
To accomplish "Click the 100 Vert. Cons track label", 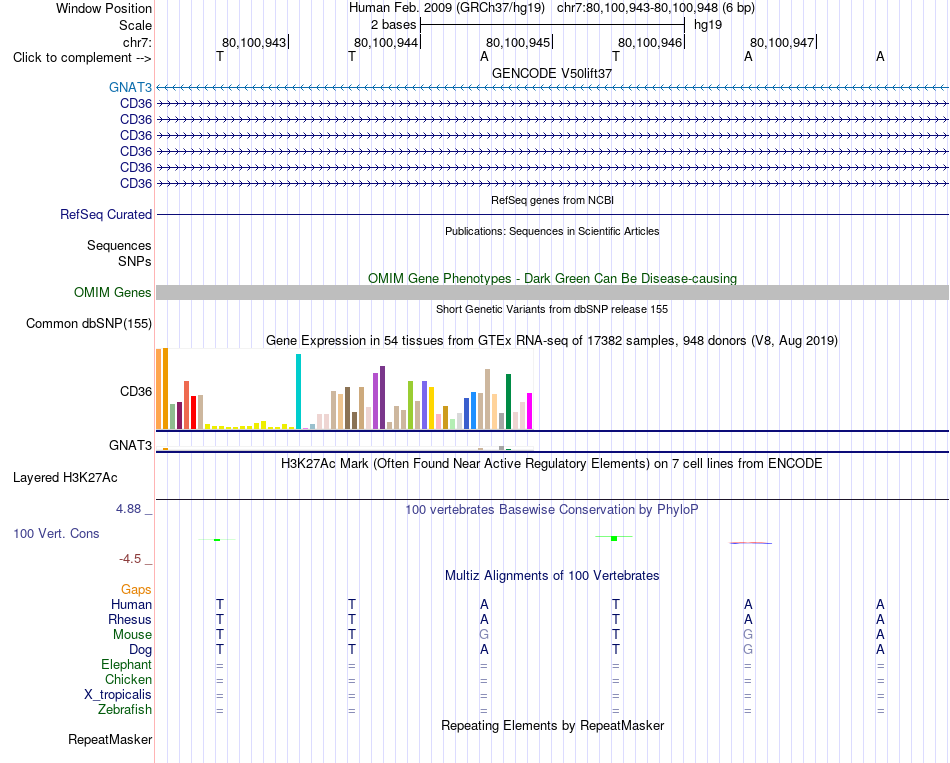I will (x=56, y=533).
